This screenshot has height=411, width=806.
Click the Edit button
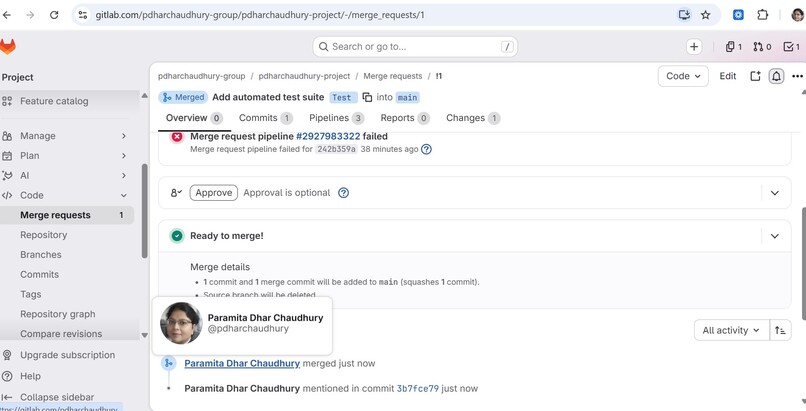727,76
